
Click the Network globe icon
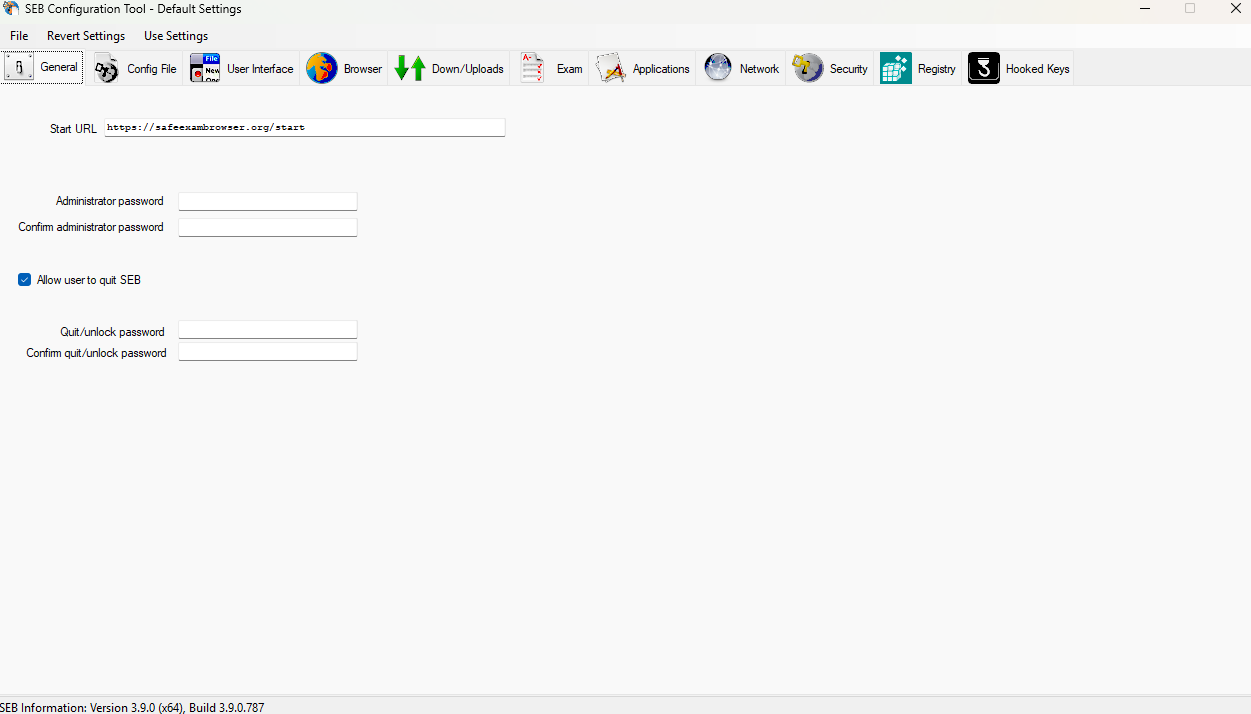pos(718,68)
